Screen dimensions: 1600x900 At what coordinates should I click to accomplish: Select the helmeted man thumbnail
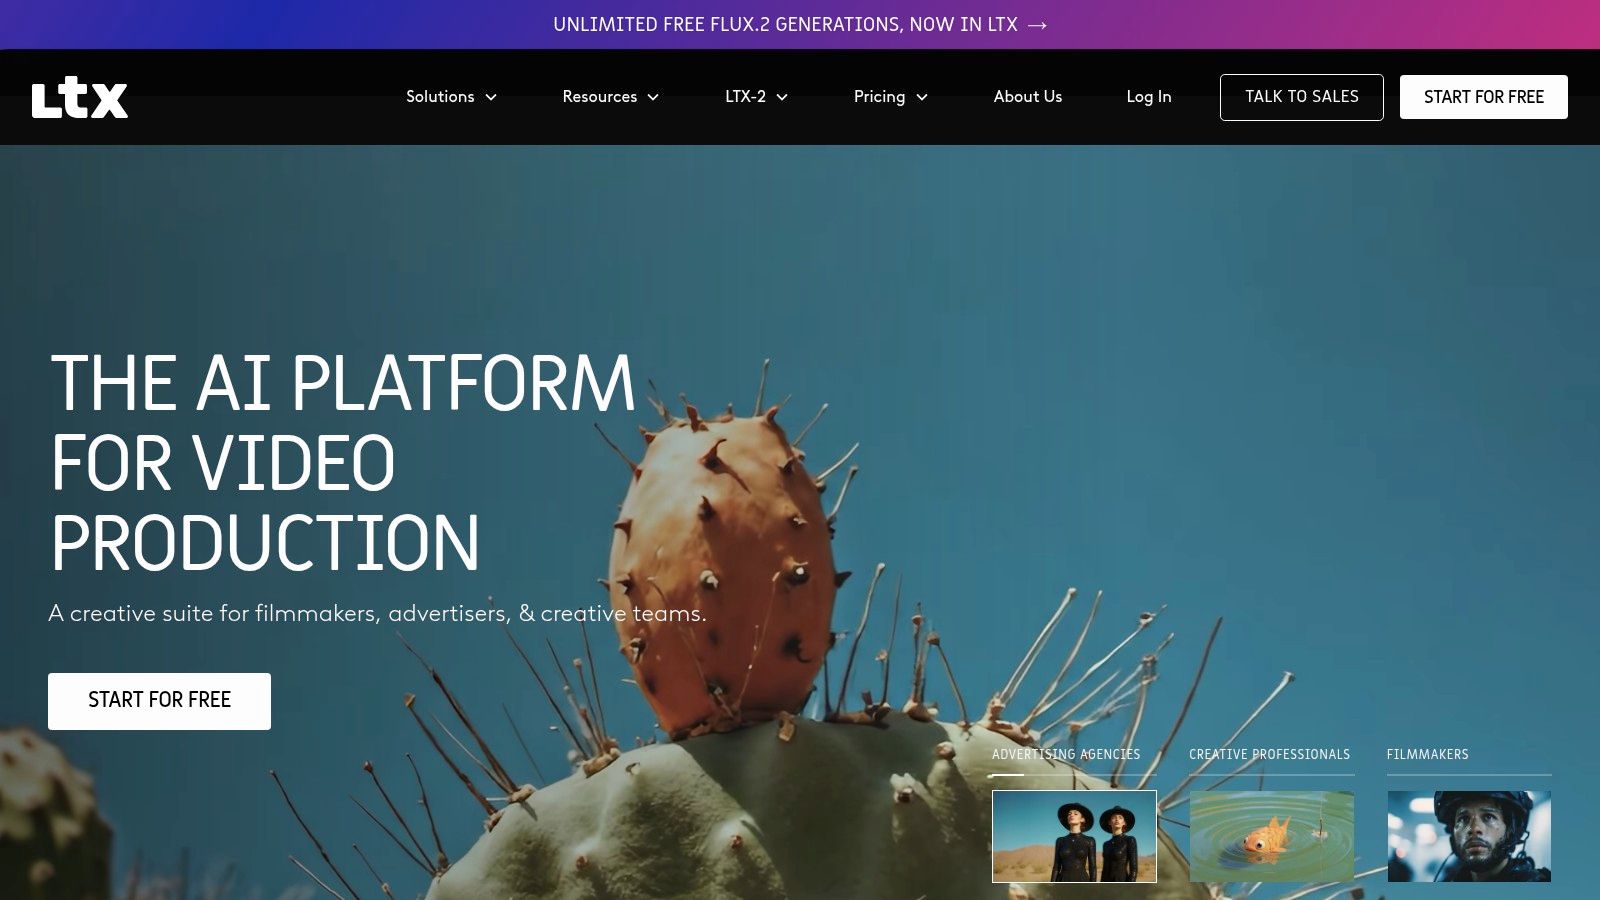pos(1468,836)
